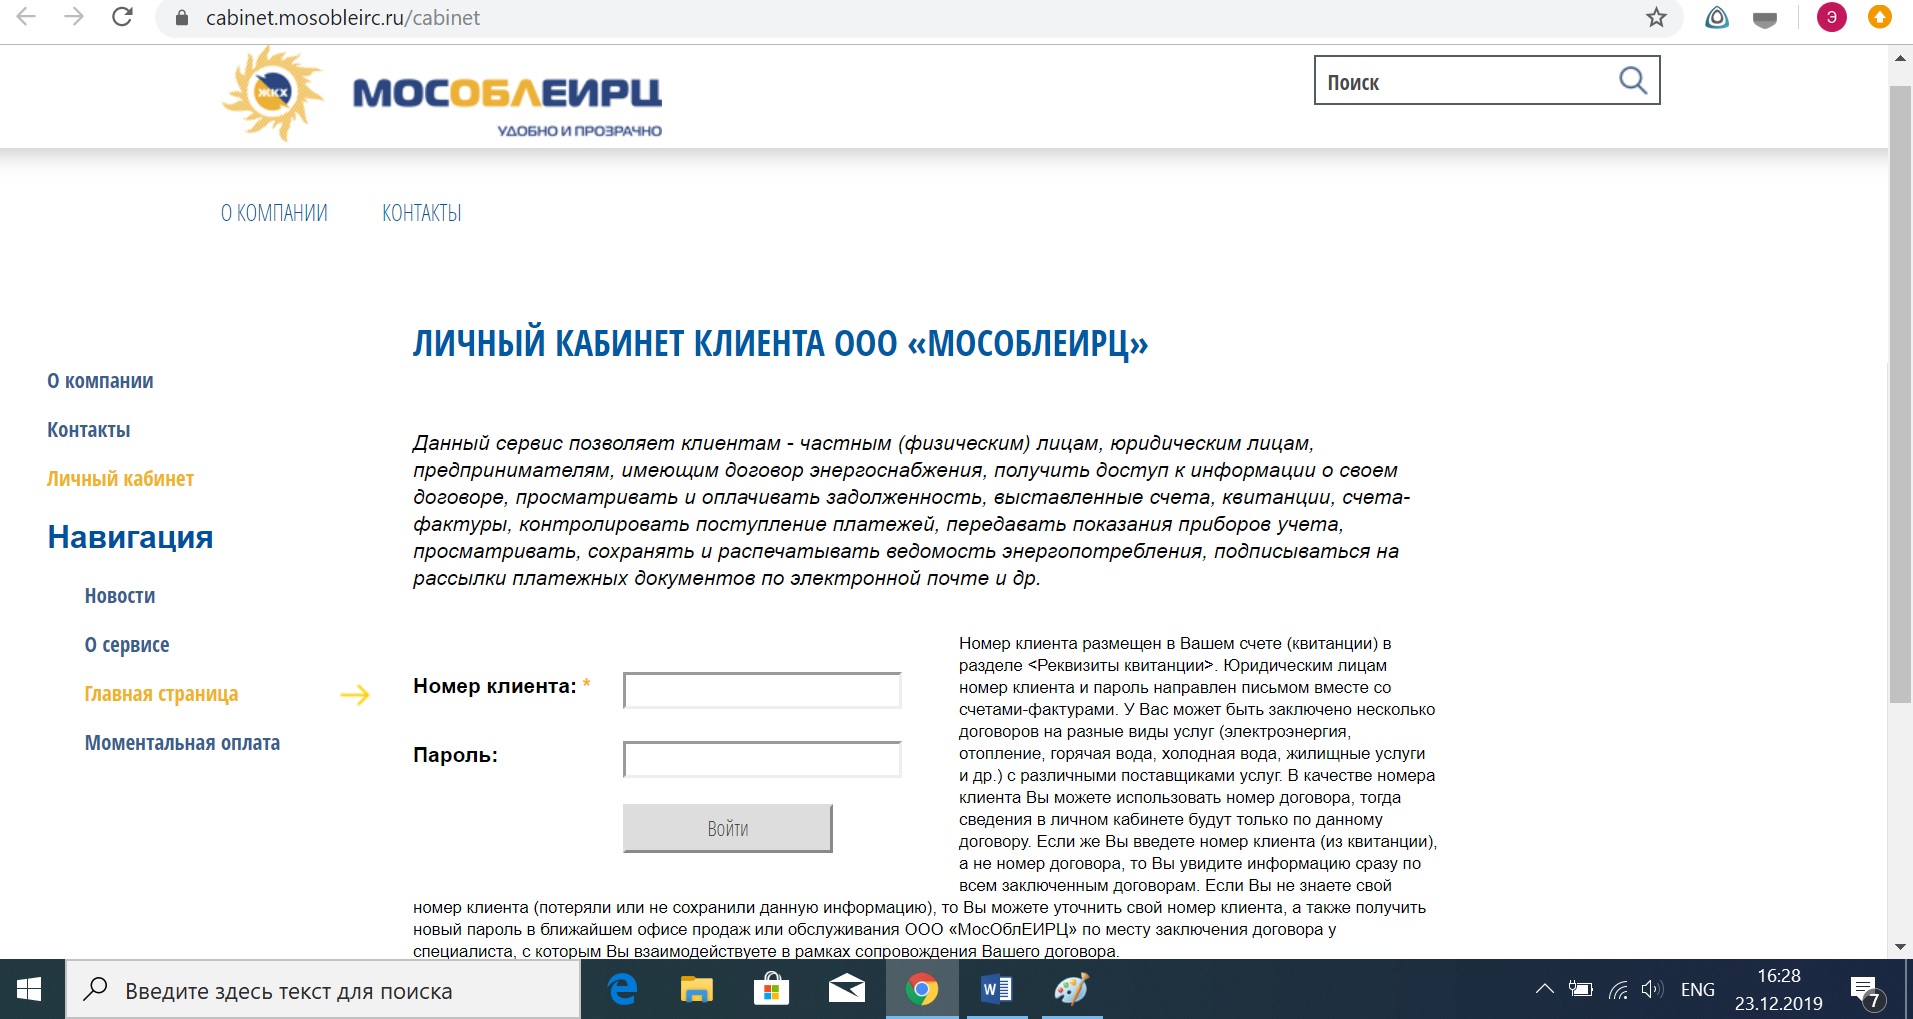
Task: Focus the Пароль password field
Action: coord(762,759)
